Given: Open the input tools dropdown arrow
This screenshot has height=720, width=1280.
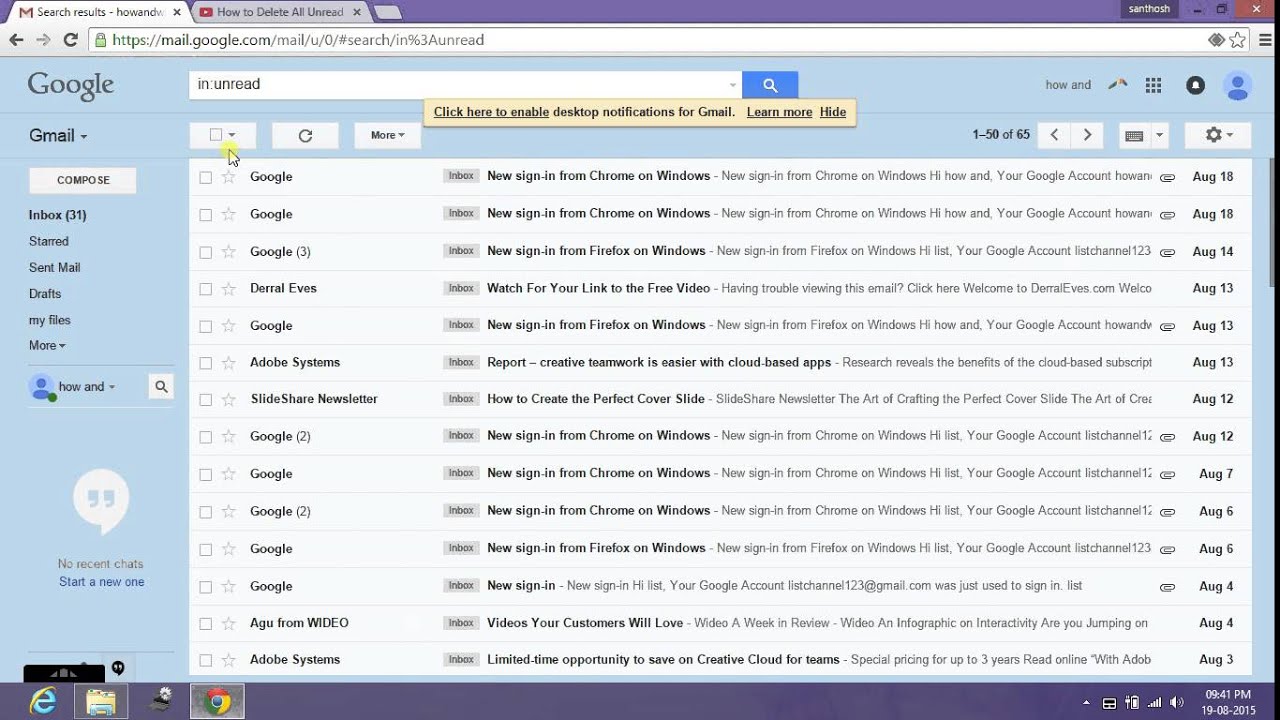Looking at the screenshot, I should pos(1159,135).
